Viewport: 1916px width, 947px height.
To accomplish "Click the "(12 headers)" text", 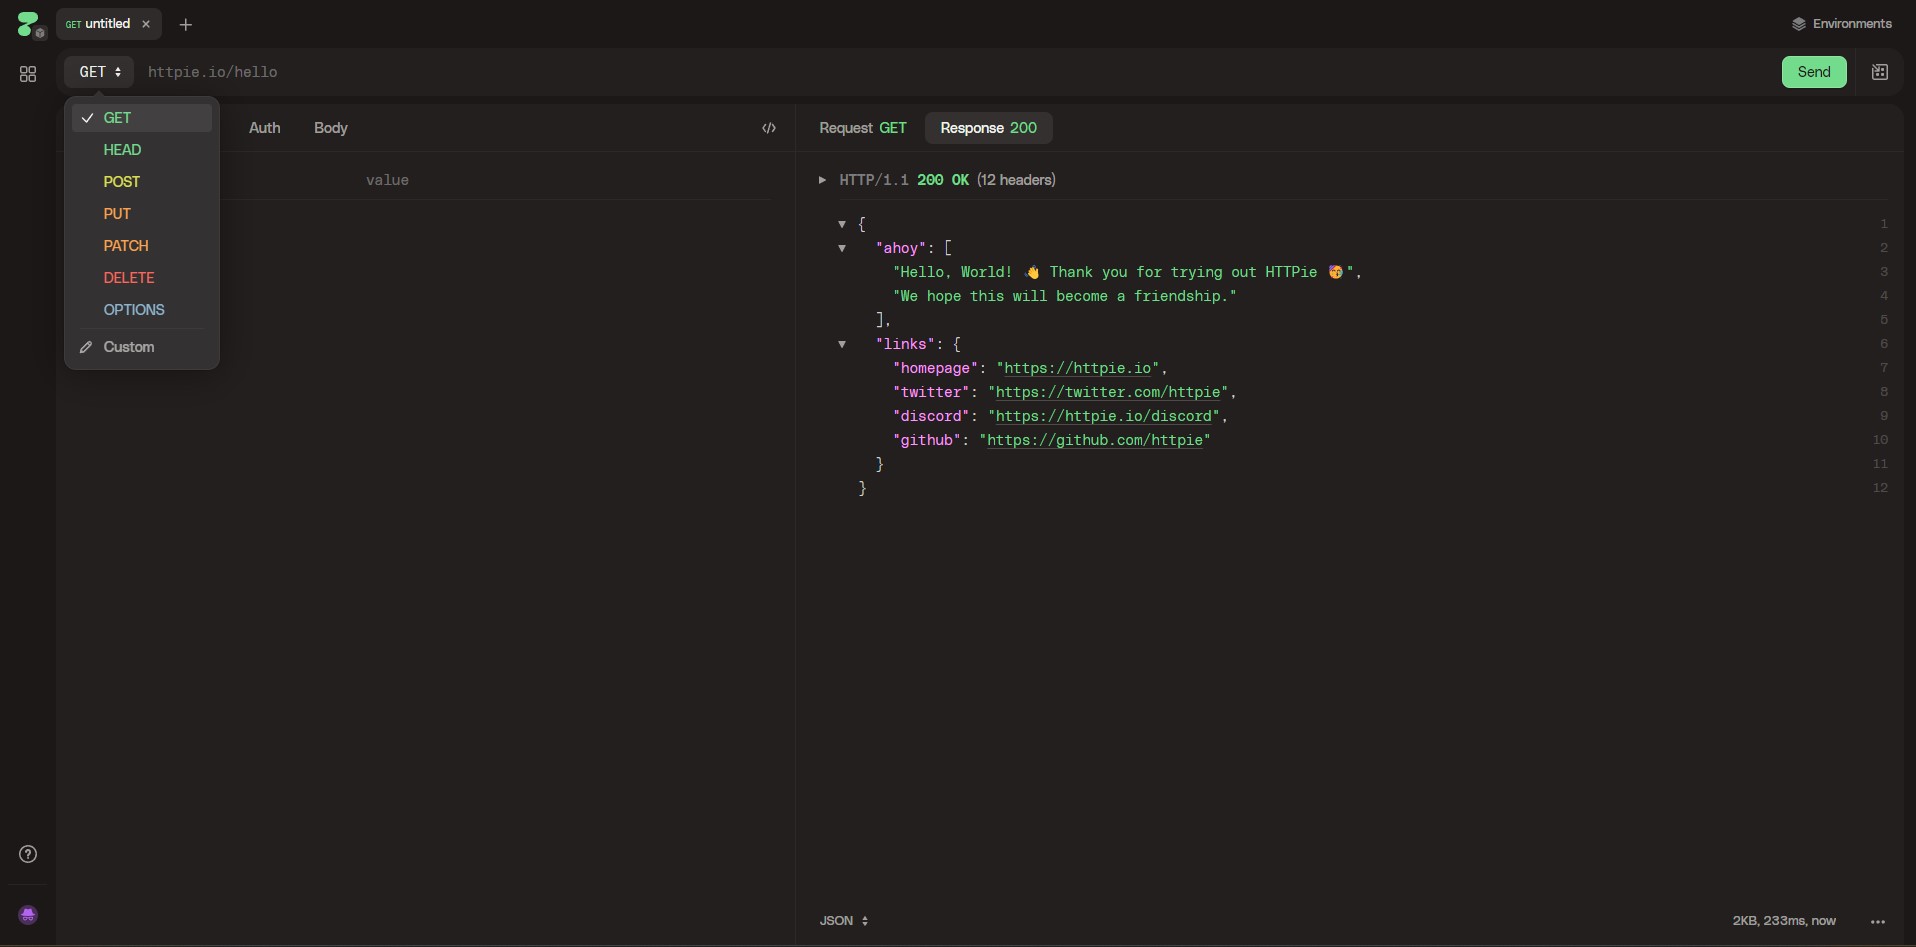I will click(x=1016, y=180).
